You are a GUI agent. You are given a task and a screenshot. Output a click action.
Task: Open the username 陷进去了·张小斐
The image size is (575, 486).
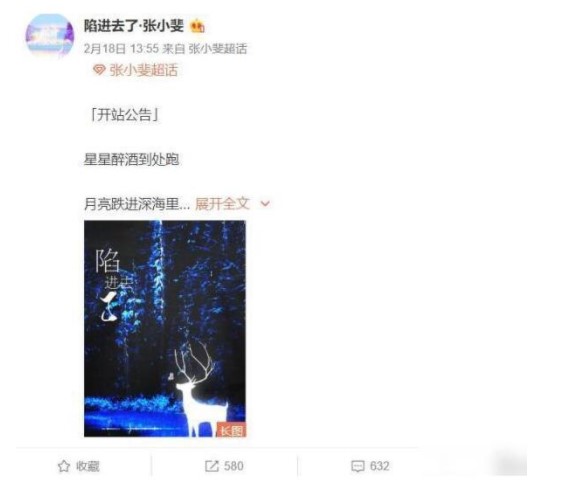click(134, 26)
